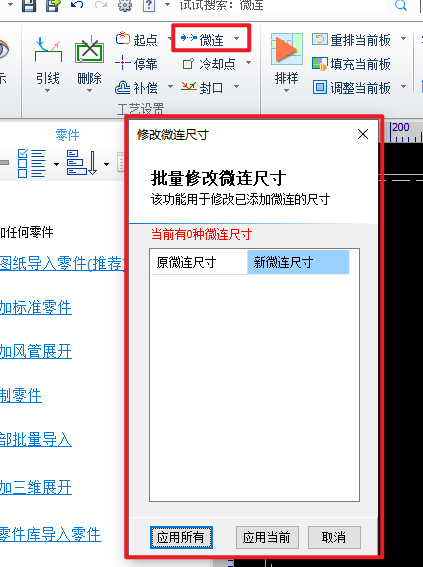Open the 加标准零件 link
This screenshot has width=423, height=567.
click(x=36, y=308)
